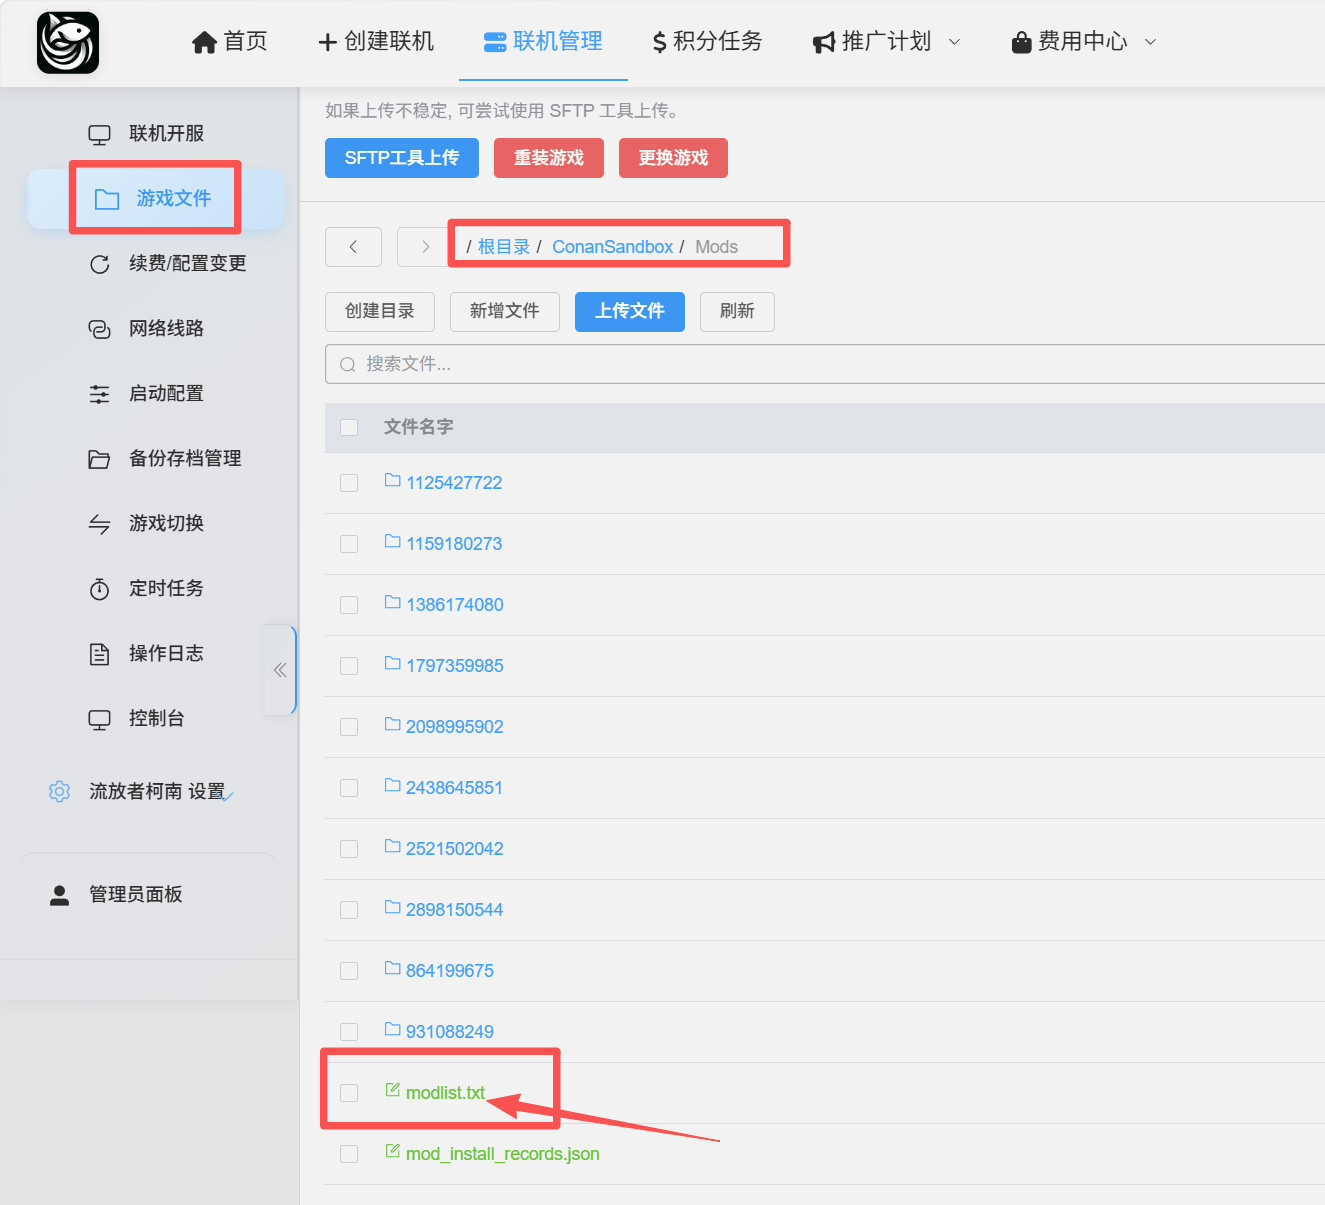Go to 网络线路 in the sidebar
Viewport: 1325px width, 1205px height.
click(x=165, y=329)
